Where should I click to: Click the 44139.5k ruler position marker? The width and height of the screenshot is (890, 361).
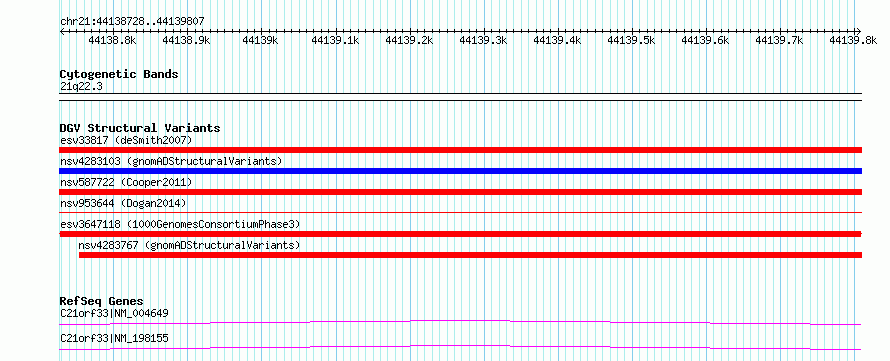pos(631,40)
